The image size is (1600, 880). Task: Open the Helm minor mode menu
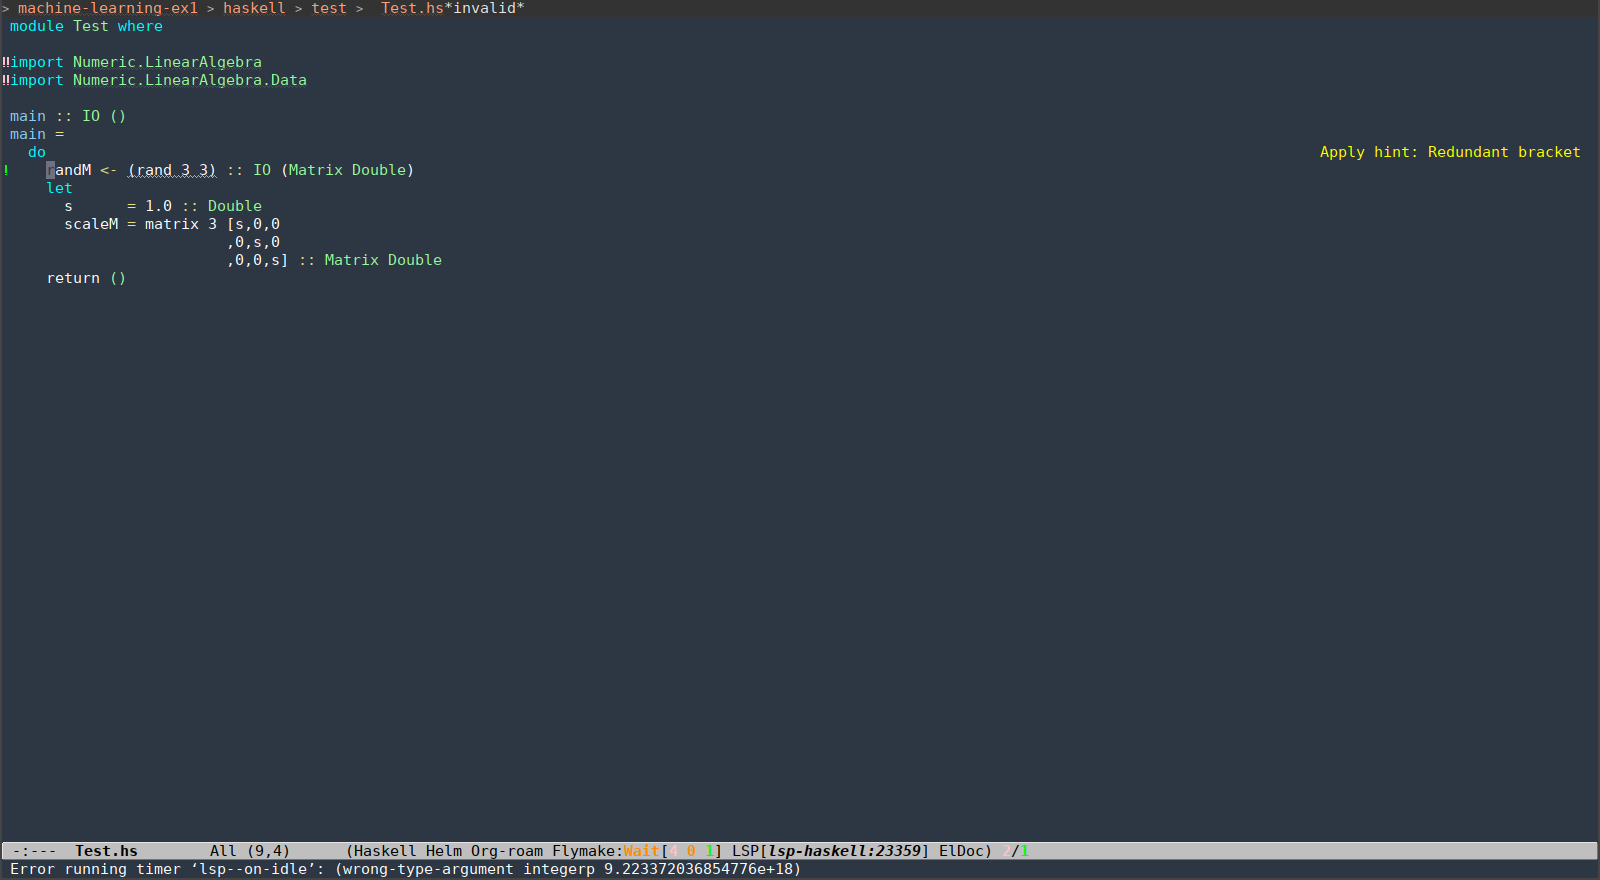point(444,851)
